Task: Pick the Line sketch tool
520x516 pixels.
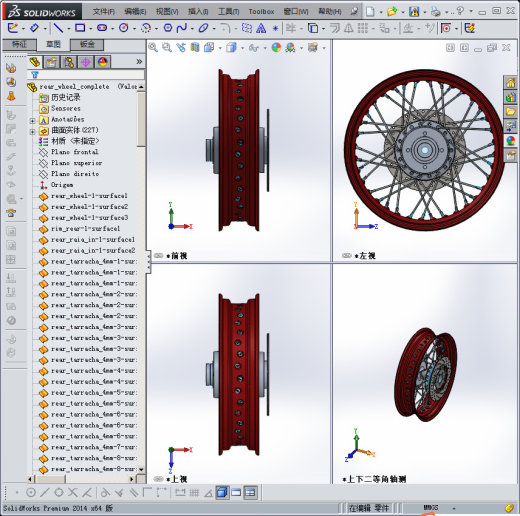Action: tap(58, 28)
